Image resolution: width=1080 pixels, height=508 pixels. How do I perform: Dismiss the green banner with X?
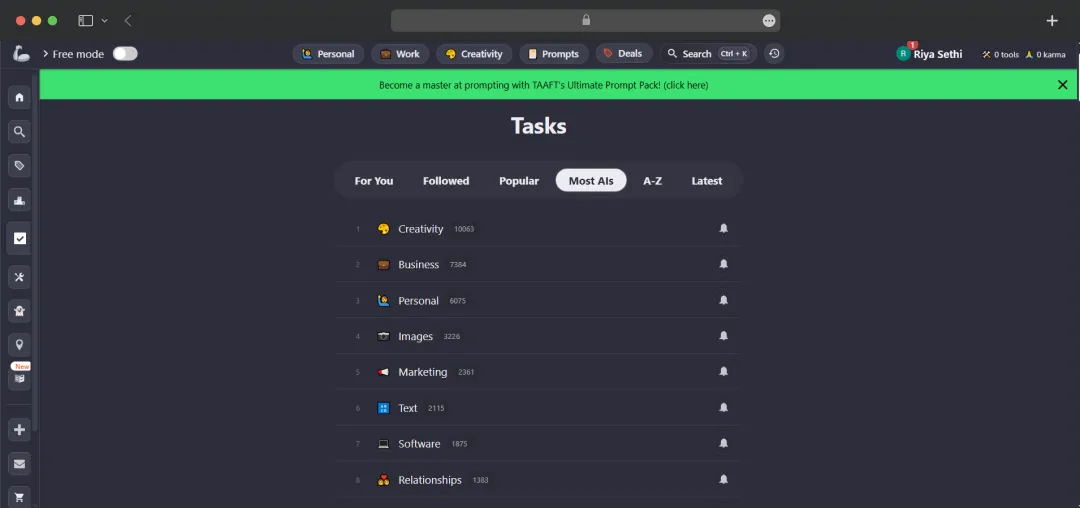(x=1063, y=85)
